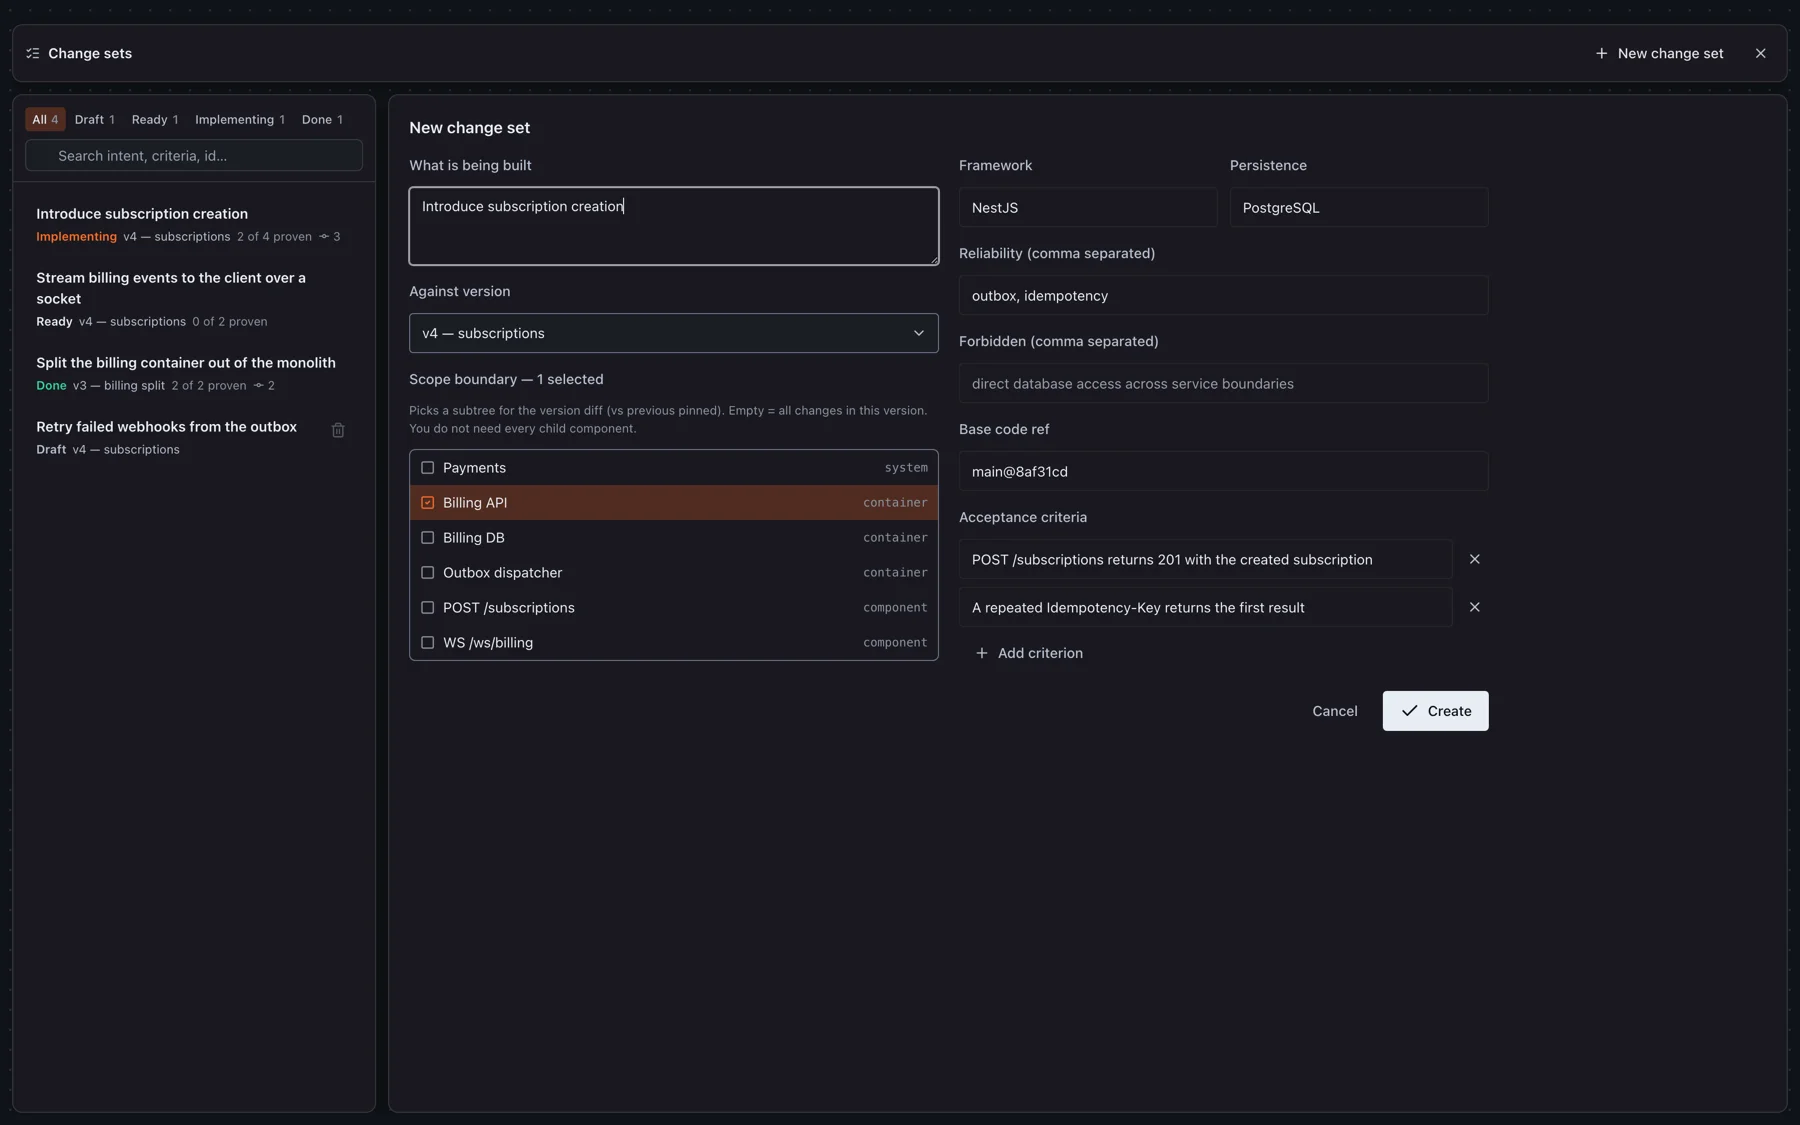Check the POST /subscriptions component checkbox
The image size is (1800, 1125).
427,608
